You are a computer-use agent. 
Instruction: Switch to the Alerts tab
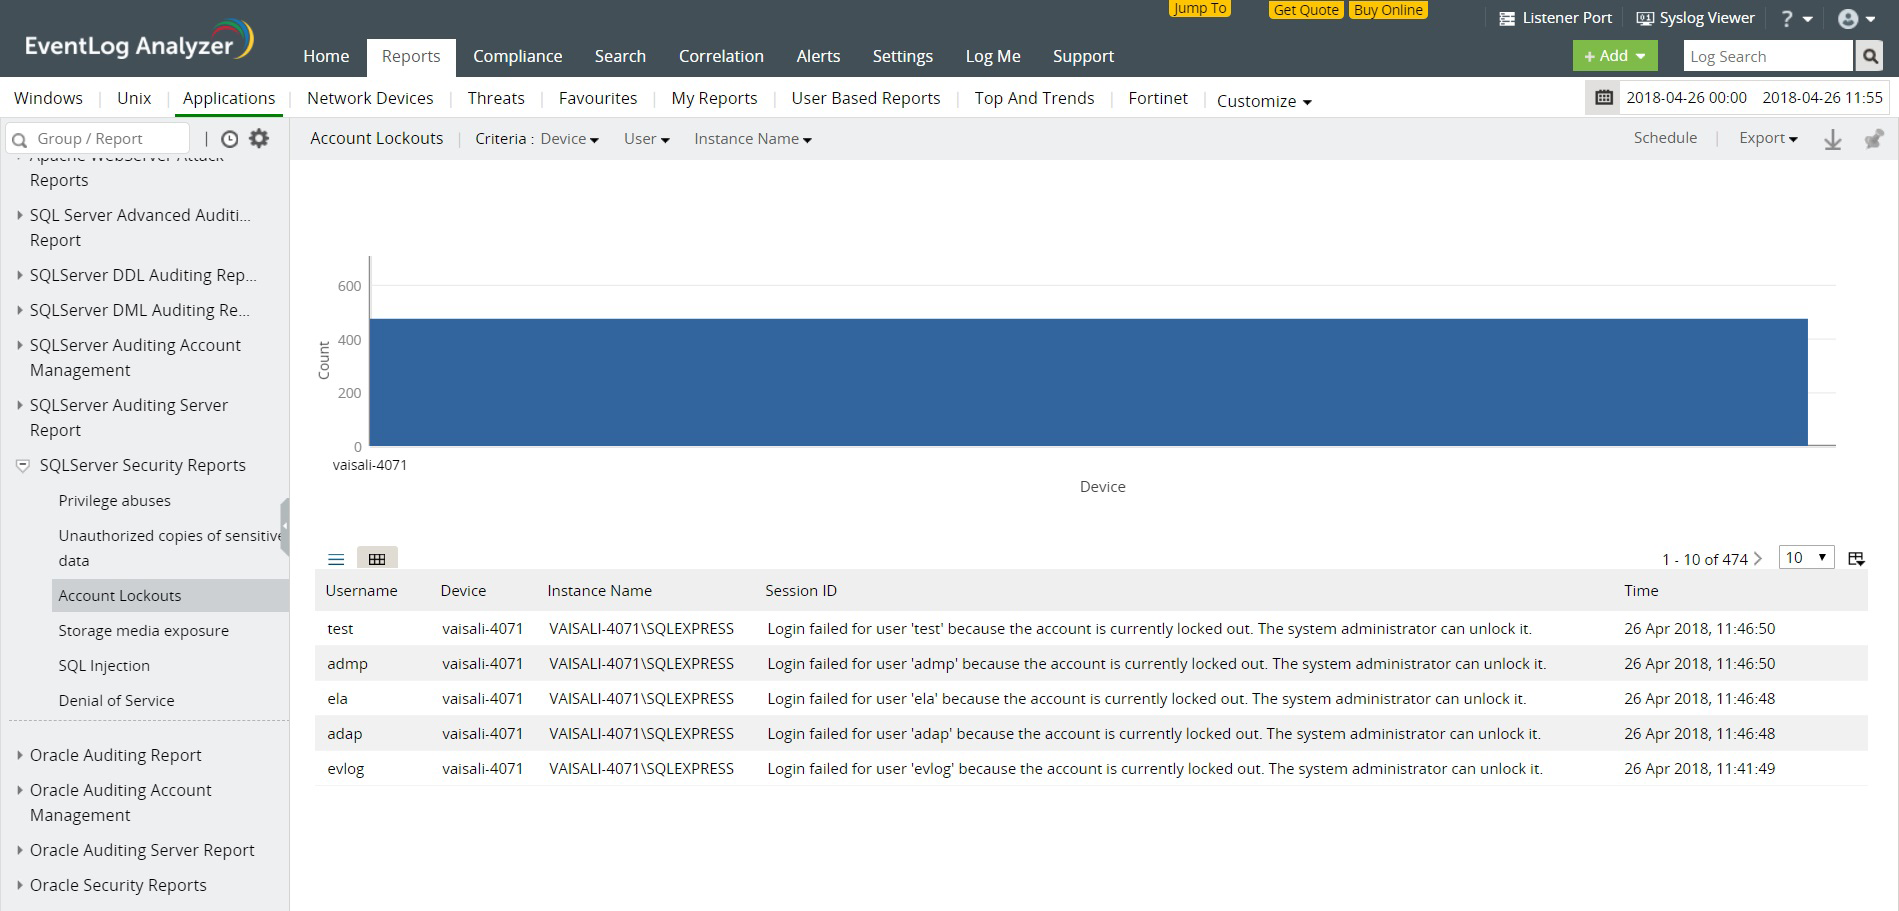click(818, 56)
